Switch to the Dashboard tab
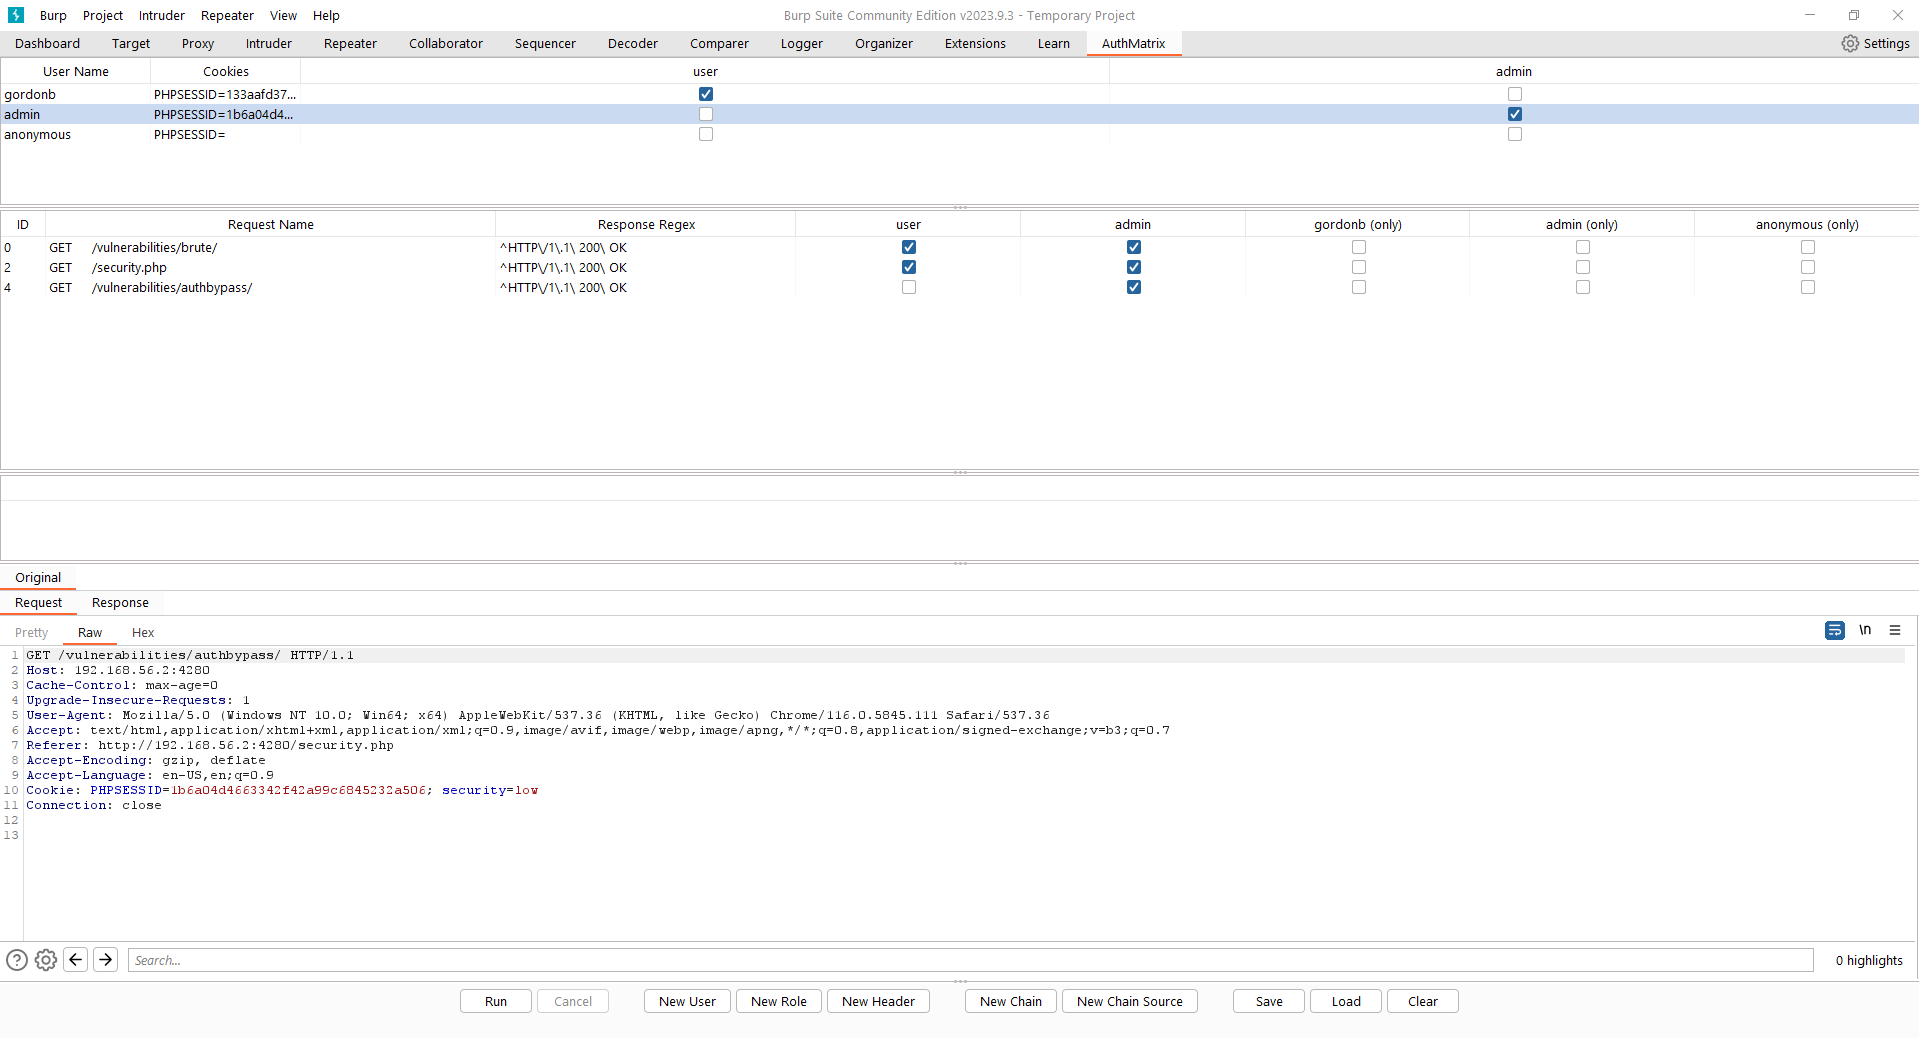 pos(47,43)
